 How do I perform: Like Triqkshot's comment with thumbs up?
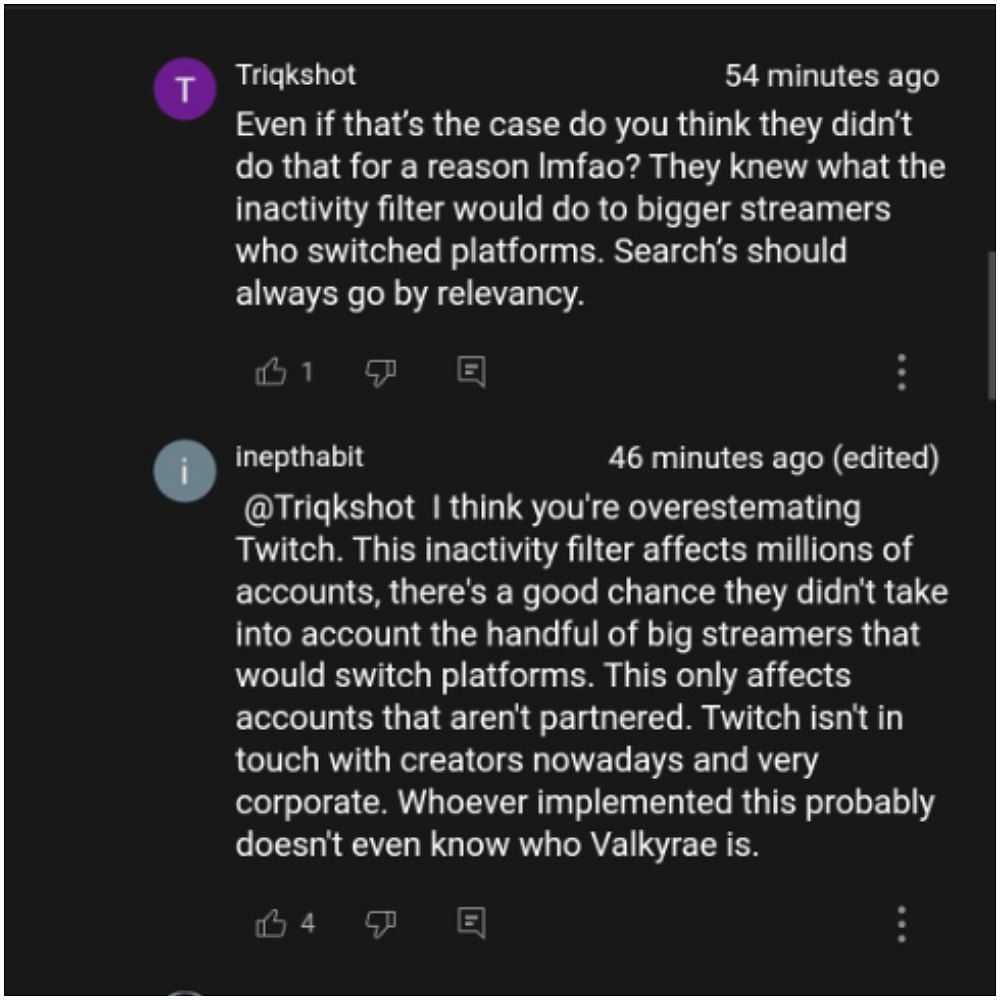point(271,373)
